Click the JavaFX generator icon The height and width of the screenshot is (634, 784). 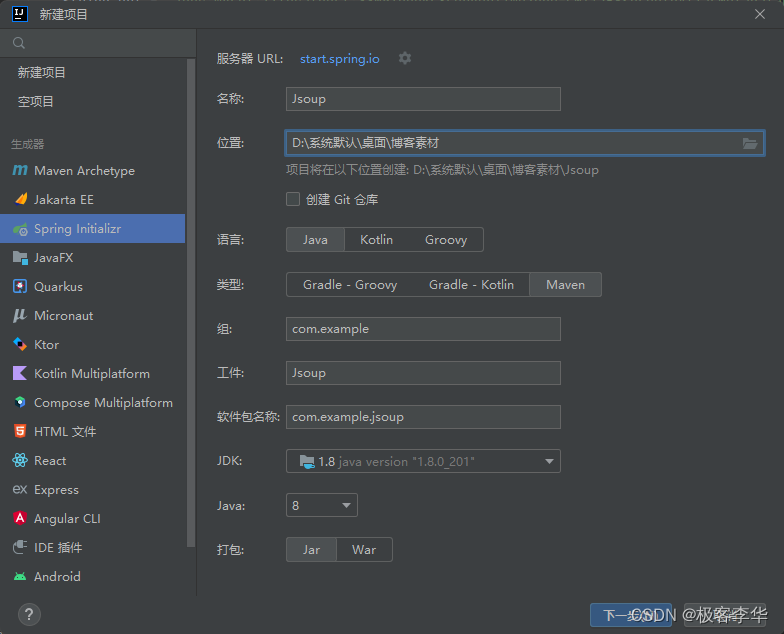click(x=20, y=258)
